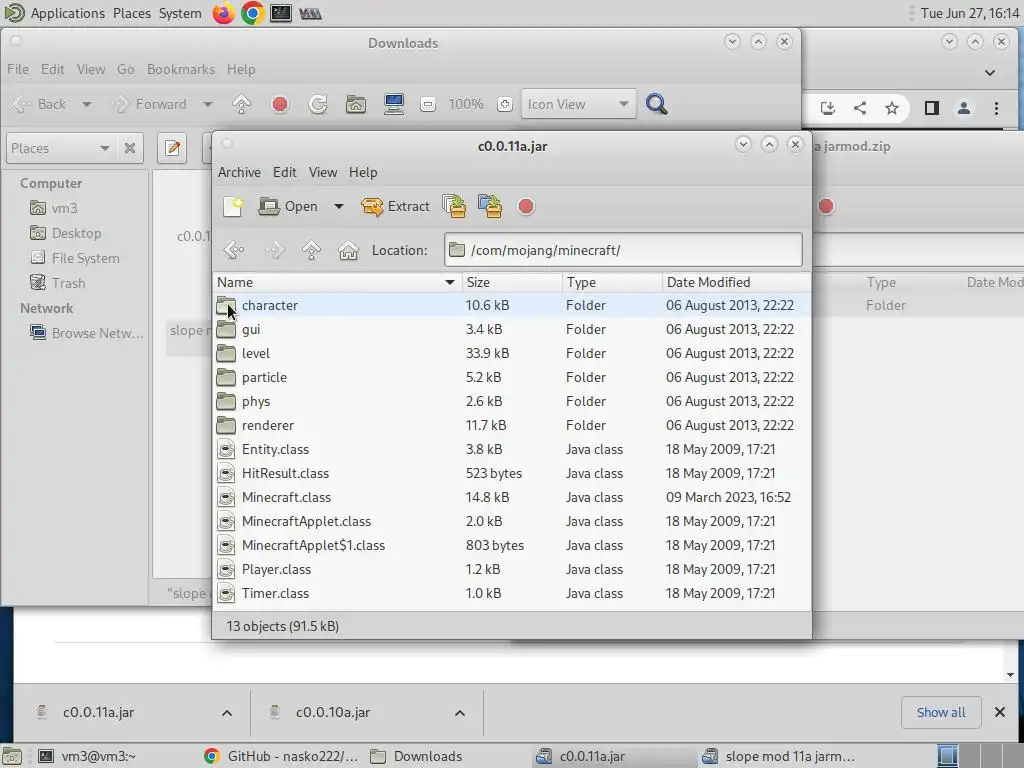The image size is (1024, 768).
Task: Click the zoom out icon beside 100%
Action: coord(428,104)
